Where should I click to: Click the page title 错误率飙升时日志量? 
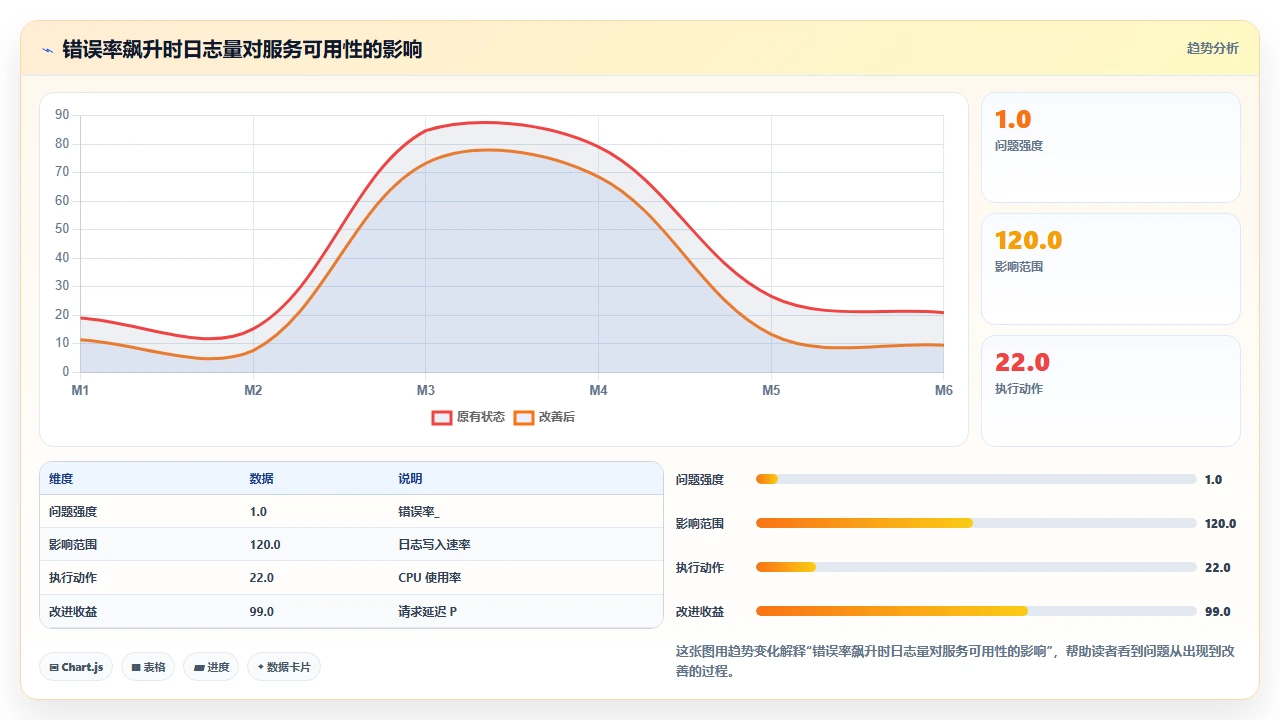pyautogui.click(x=242, y=49)
